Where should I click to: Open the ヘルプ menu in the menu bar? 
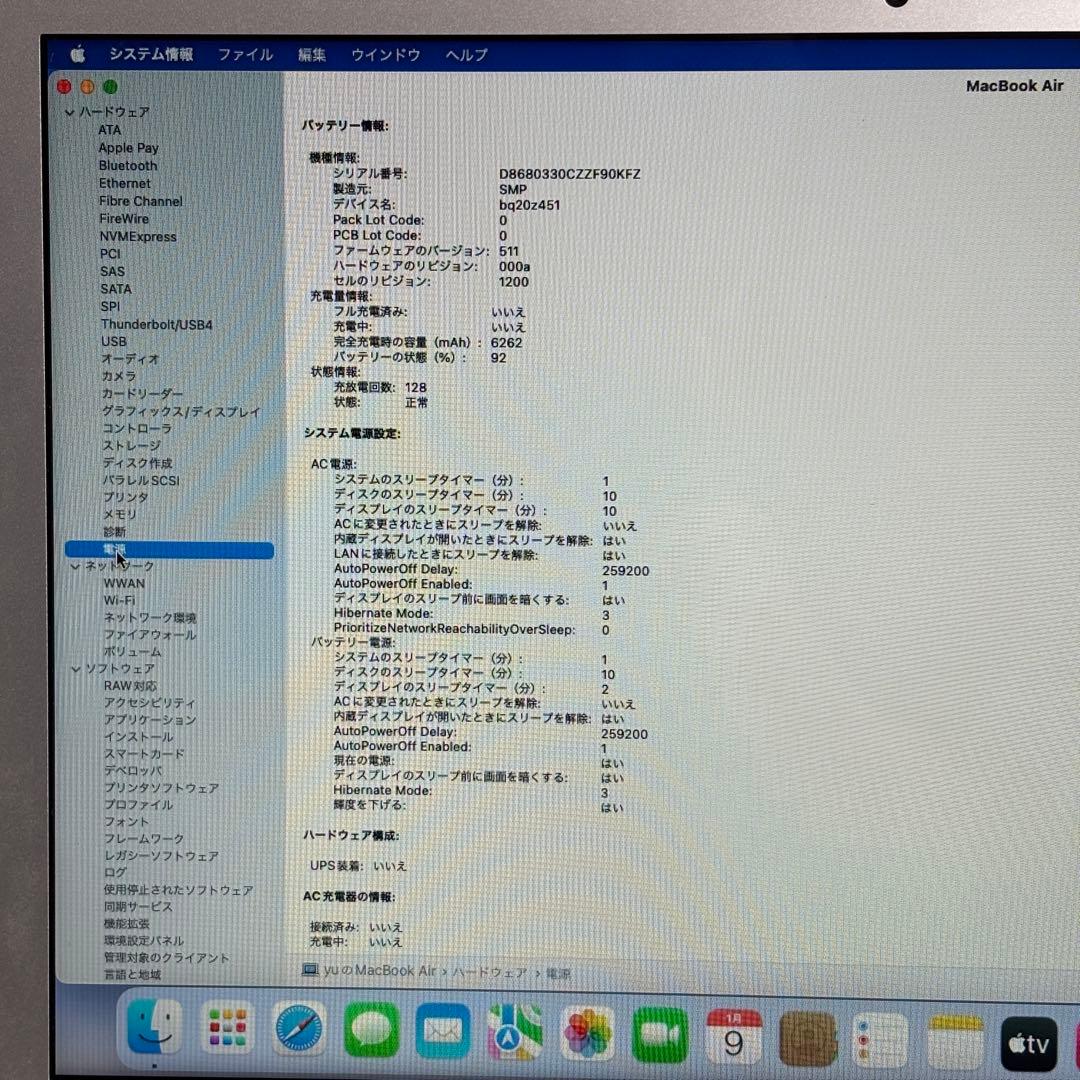pyautogui.click(x=465, y=55)
